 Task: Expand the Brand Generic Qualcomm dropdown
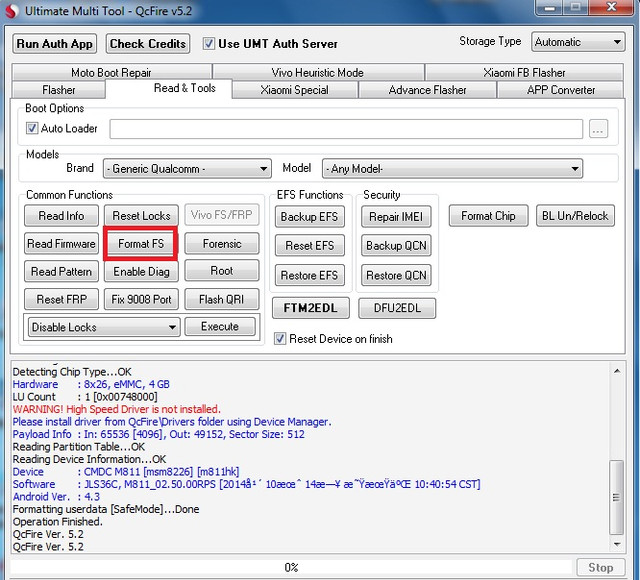pyautogui.click(x=187, y=169)
